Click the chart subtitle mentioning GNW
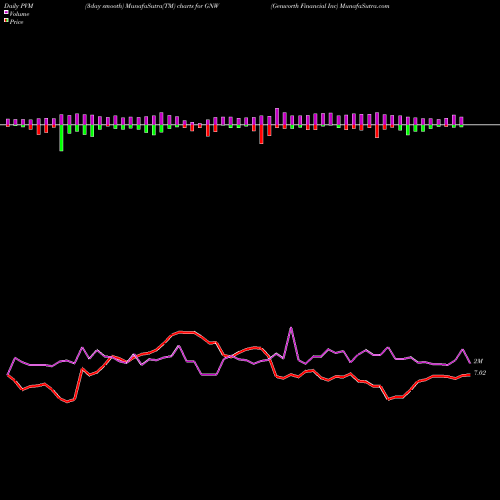The height and width of the screenshot is (500, 500). tap(152, 6)
